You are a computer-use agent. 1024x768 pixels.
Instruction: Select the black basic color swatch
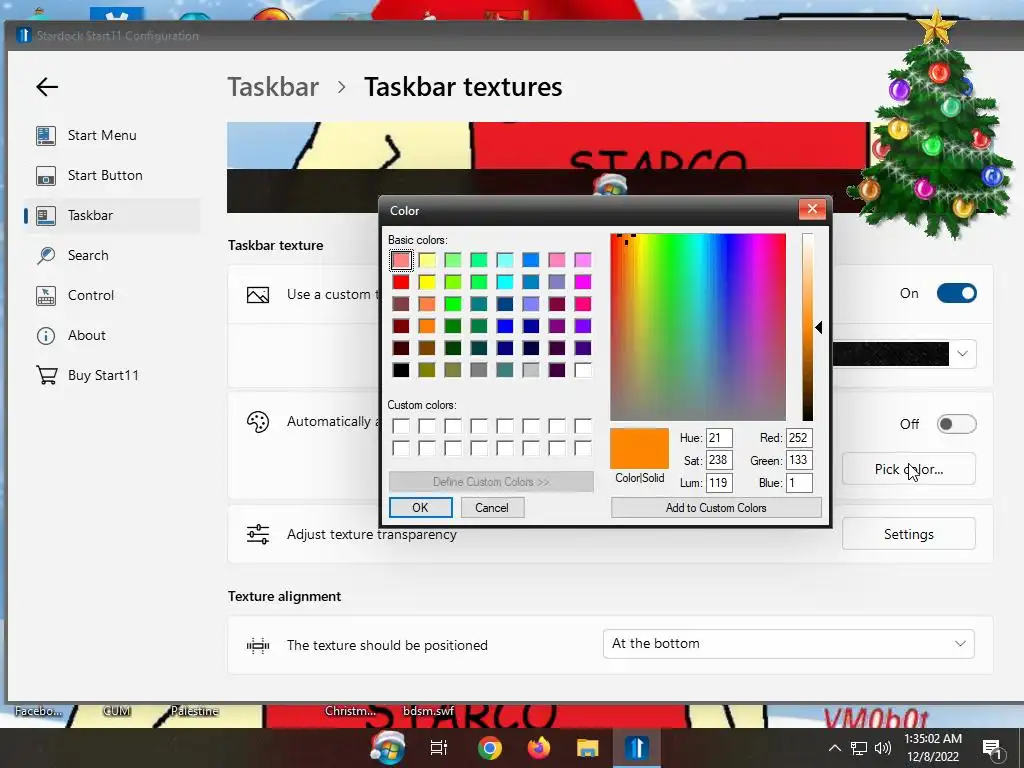tap(401, 370)
